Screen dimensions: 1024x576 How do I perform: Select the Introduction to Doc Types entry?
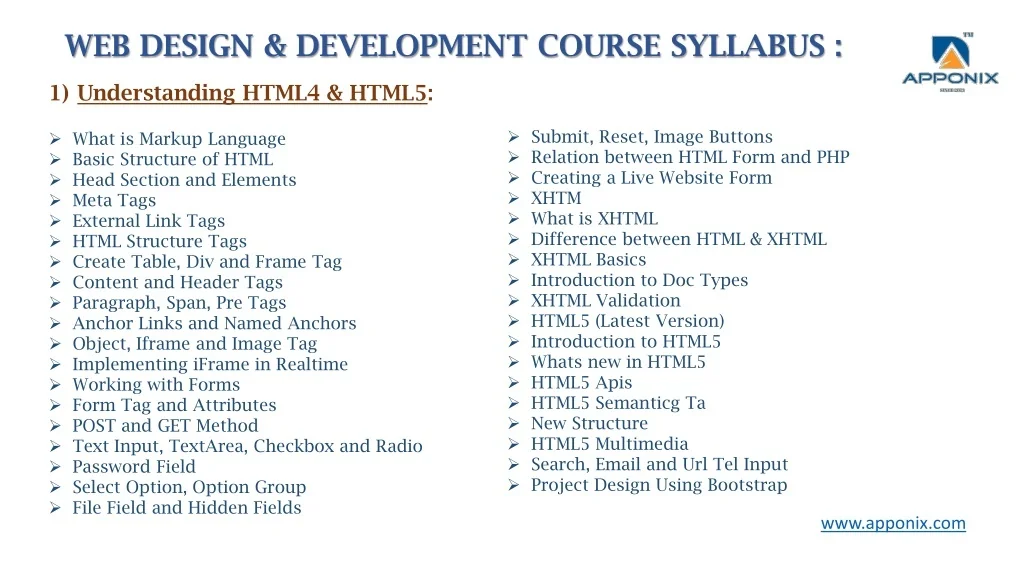click(639, 280)
